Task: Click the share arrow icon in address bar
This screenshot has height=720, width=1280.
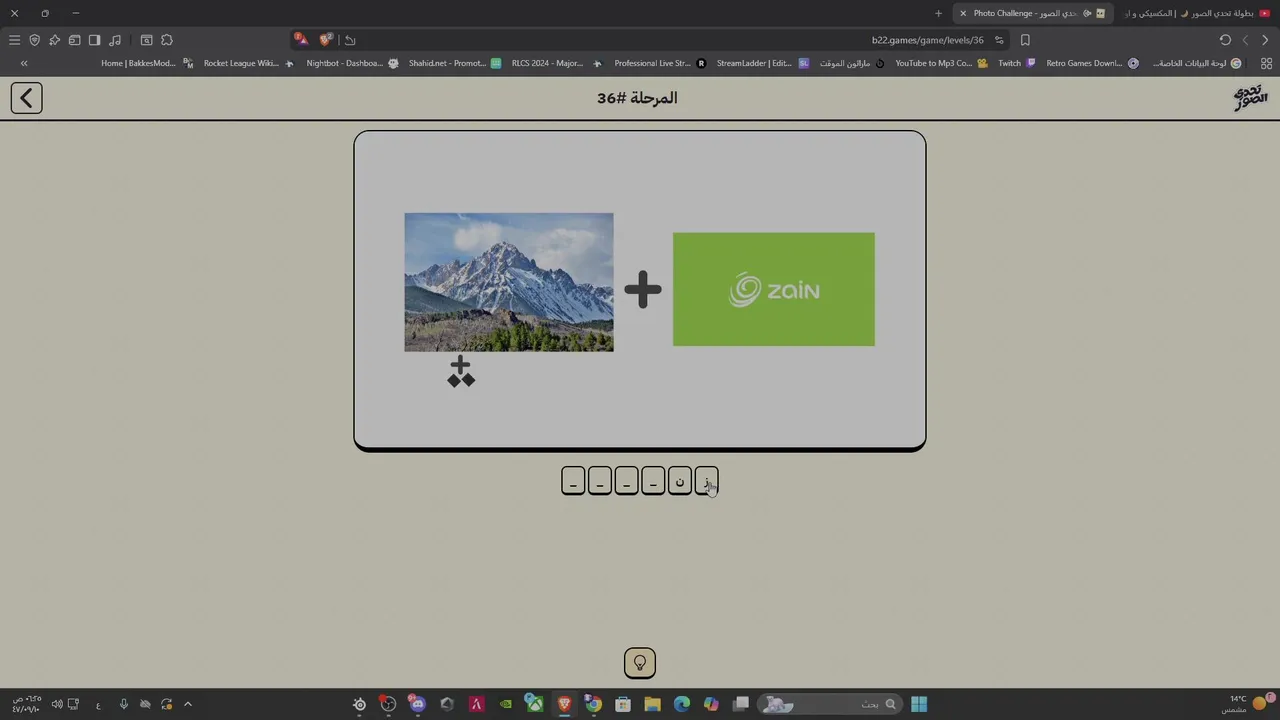Action: [x=350, y=40]
